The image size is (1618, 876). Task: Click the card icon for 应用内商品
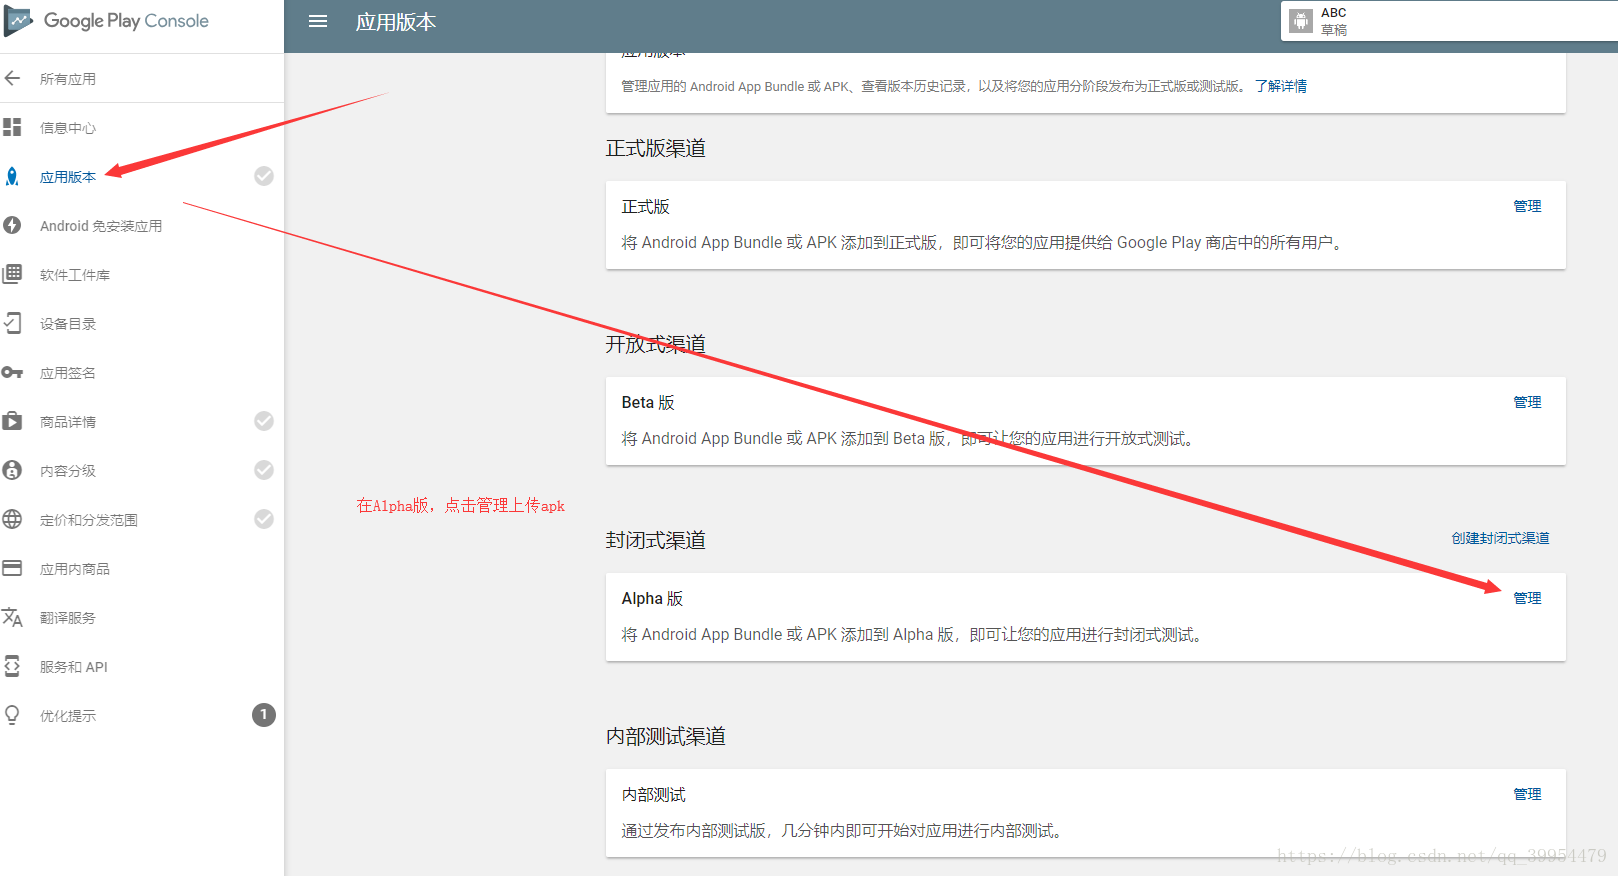coord(12,568)
